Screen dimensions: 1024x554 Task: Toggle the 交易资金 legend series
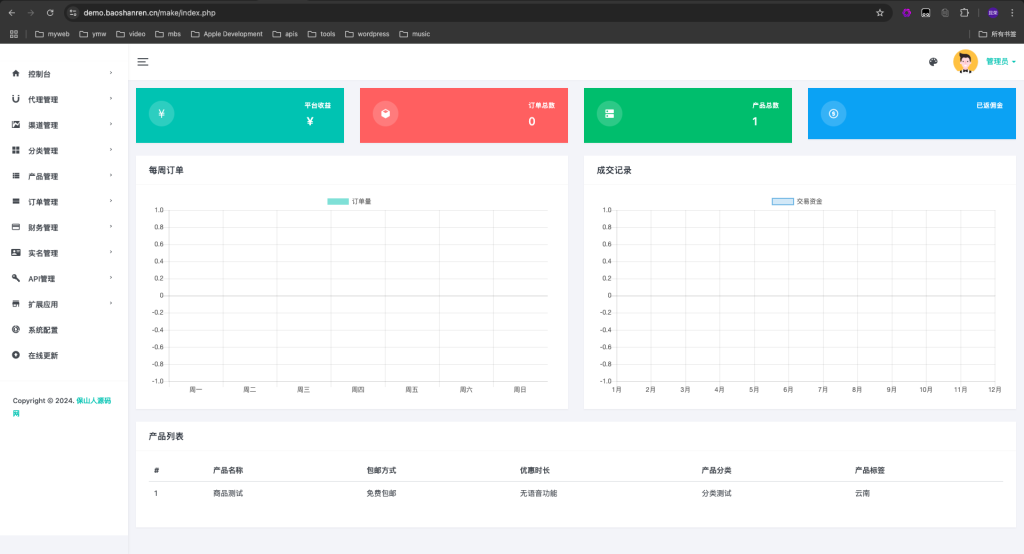(797, 201)
